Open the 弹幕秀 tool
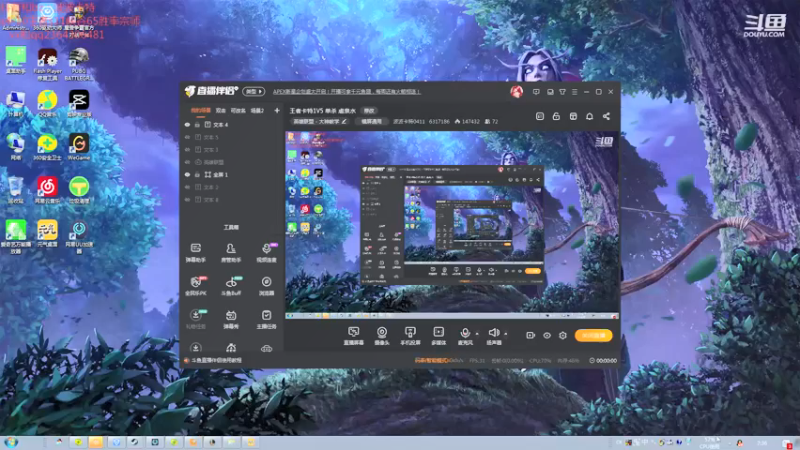The image size is (800, 450). click(x=231, y=319)
